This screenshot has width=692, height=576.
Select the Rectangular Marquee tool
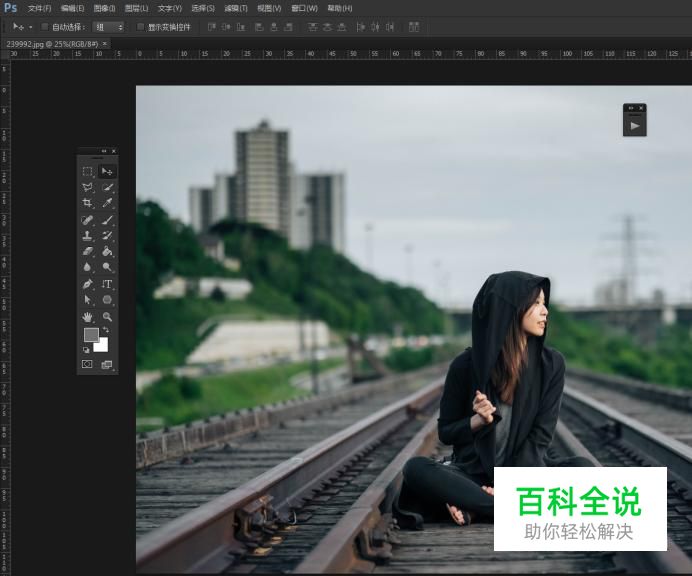click(x=88, y=172)
